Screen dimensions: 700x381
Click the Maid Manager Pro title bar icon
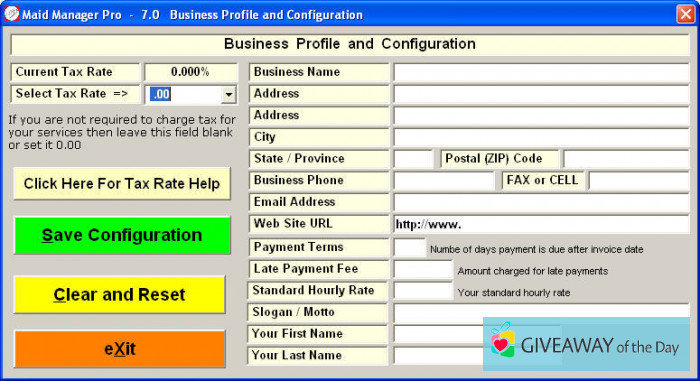[12, 14]
